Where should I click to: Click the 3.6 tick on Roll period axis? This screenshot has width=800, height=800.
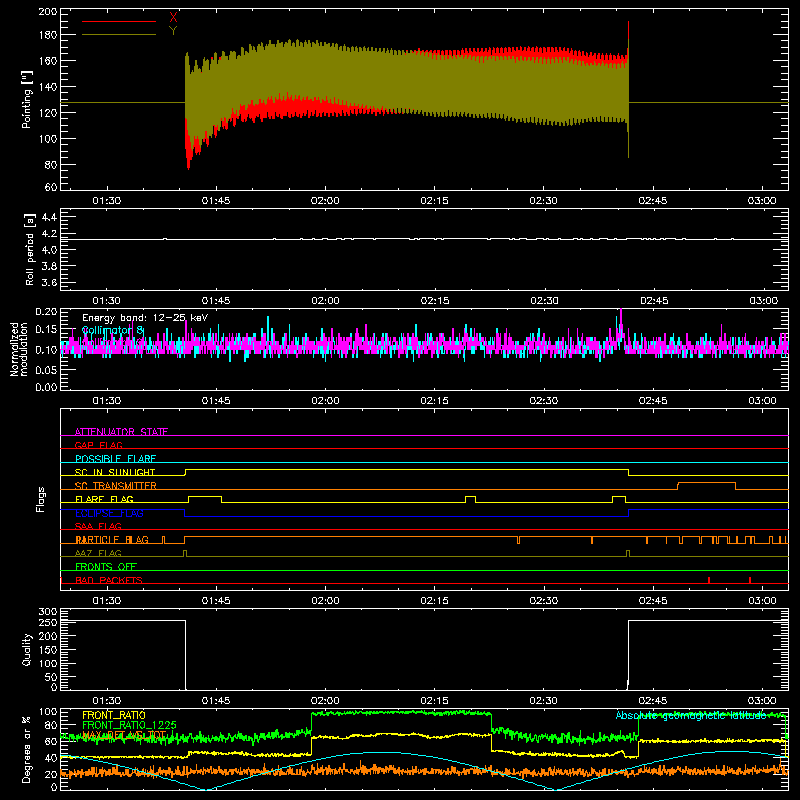pyautogui.click(x=49, y=282)
